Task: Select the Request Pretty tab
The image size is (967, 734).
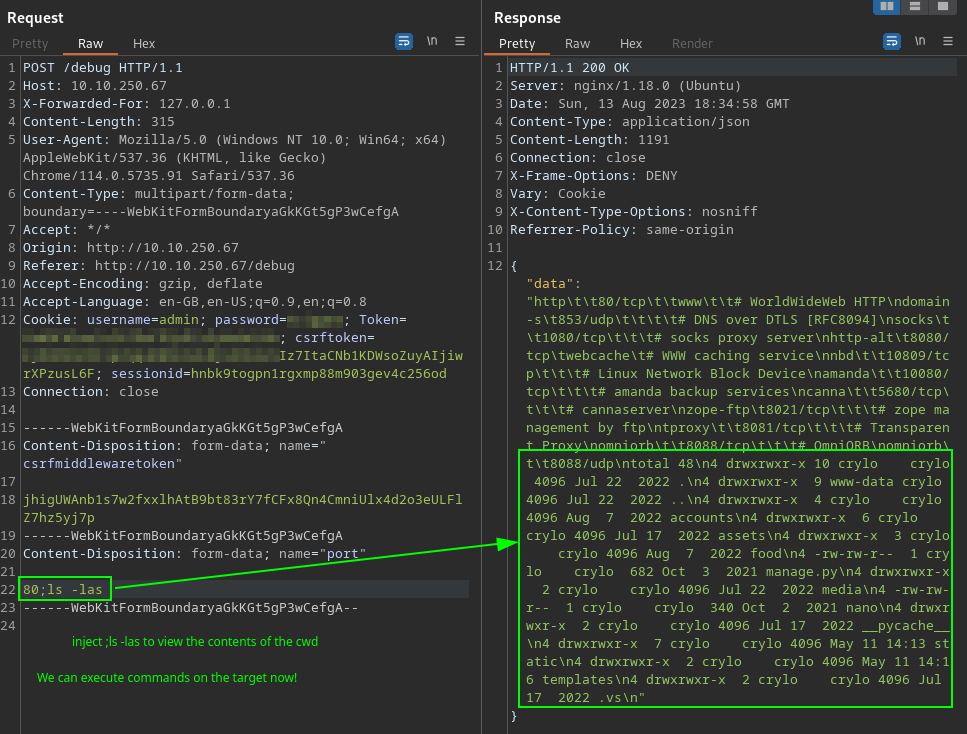Action: pos(30,44)
